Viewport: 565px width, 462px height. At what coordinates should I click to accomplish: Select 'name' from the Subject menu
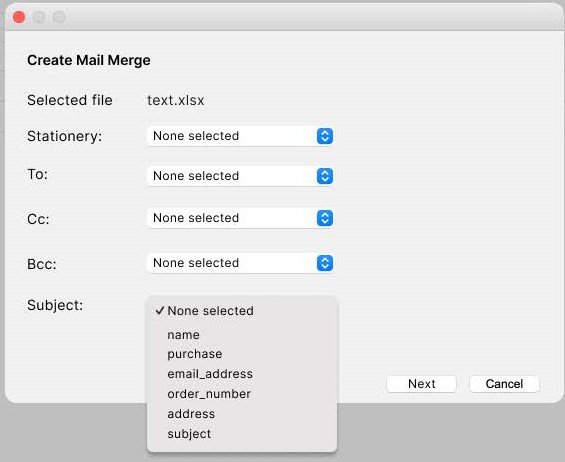coord(242,335)
